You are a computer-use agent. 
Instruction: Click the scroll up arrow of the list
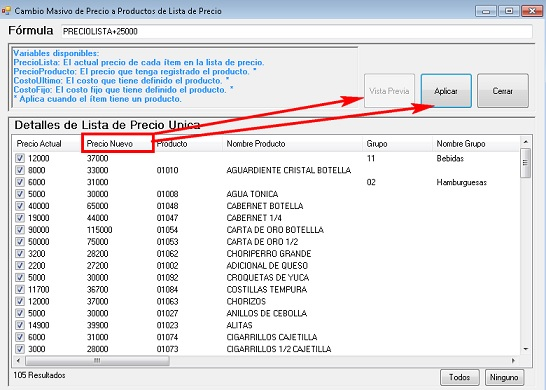tap(525, 142)
